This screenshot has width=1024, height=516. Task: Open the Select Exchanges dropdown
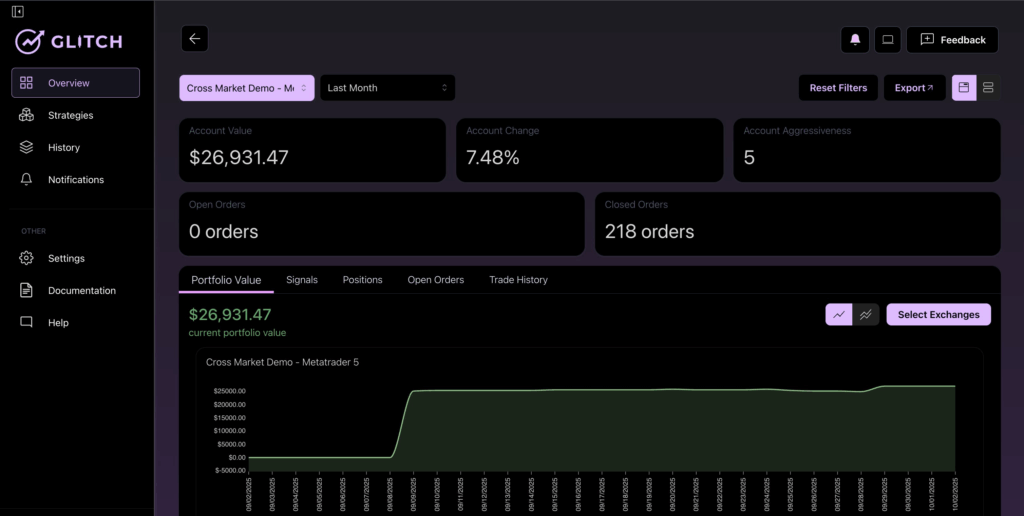tap(938, 315)
